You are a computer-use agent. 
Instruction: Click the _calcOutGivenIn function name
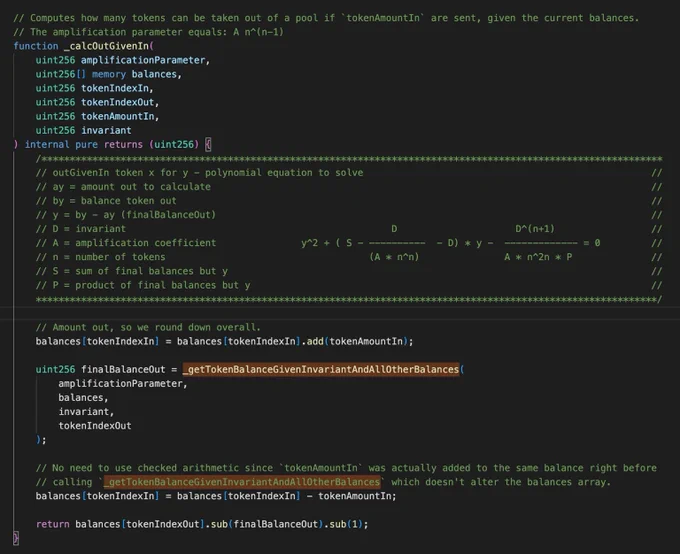point(106,46)
